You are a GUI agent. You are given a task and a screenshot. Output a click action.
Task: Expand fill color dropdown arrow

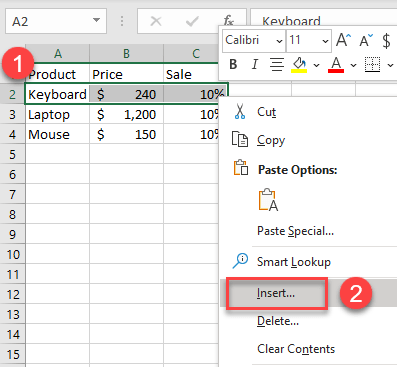coord(316,65)
